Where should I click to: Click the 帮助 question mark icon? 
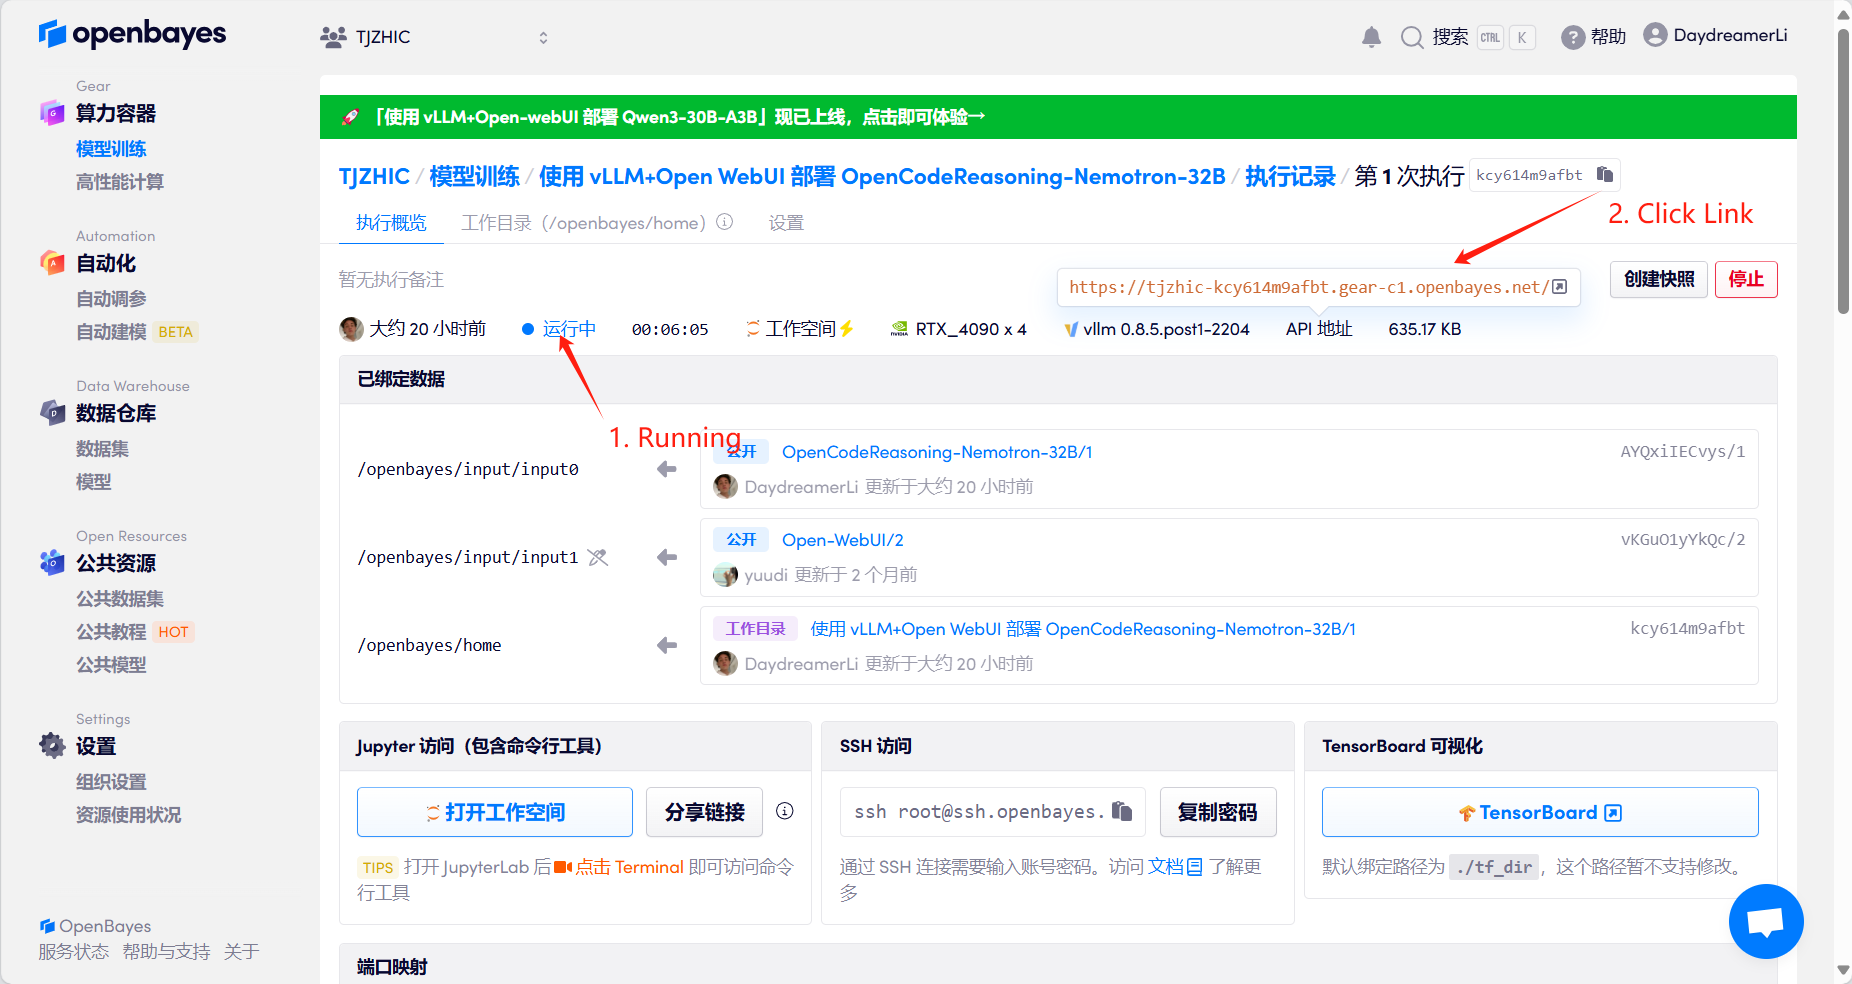1573,37
